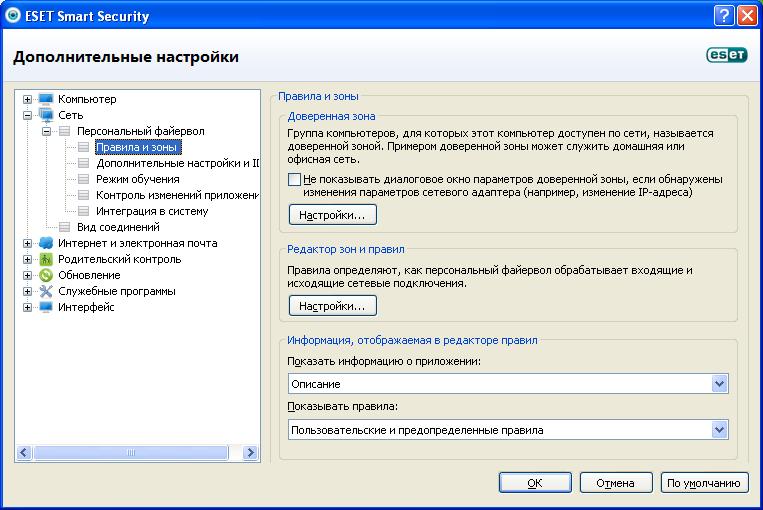This screenshot has height=510, width=763.
Task: Click the Сеть network icon
Action: tap(46, 115)
